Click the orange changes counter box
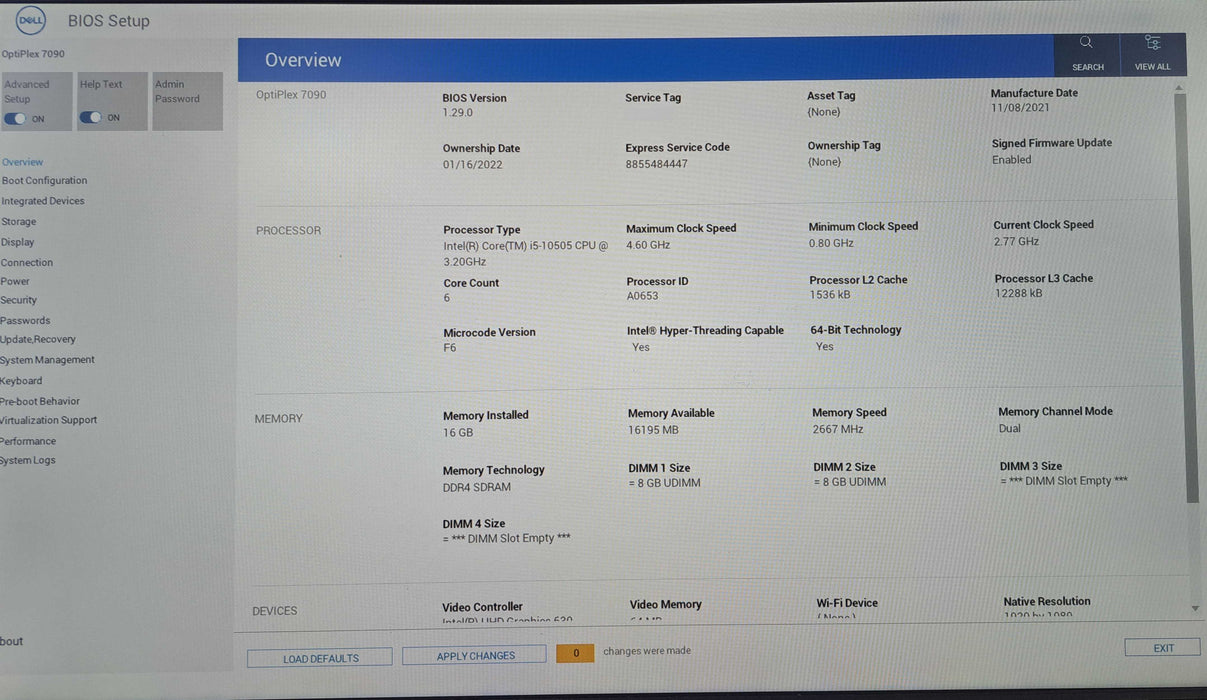The height and width of the screenshot is (700, 1207). (575, 653)
